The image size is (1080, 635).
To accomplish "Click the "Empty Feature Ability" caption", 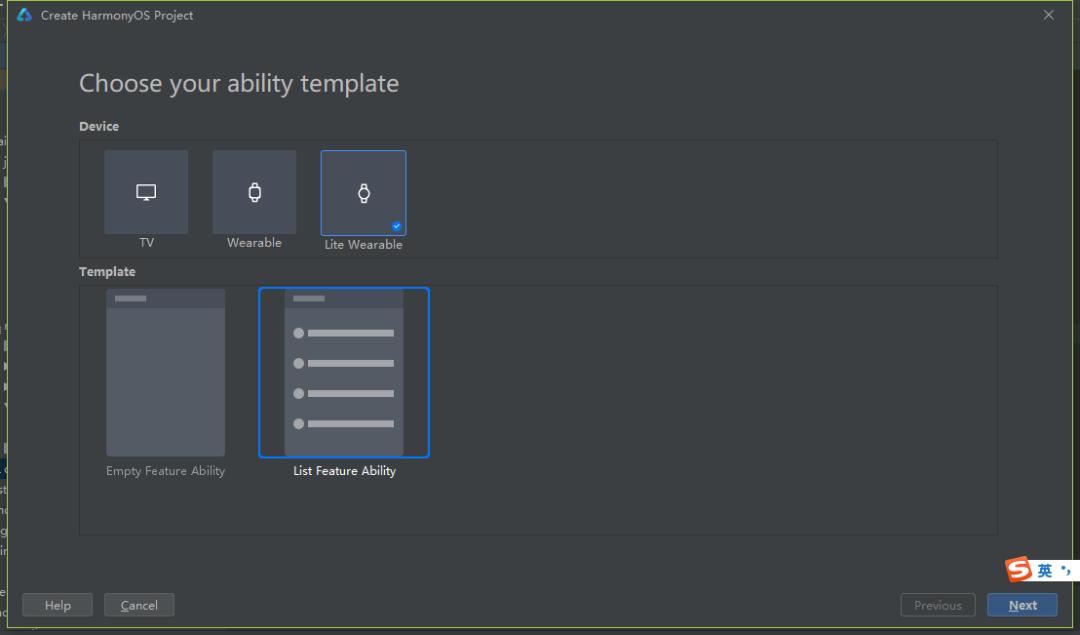I will point(166,471).
